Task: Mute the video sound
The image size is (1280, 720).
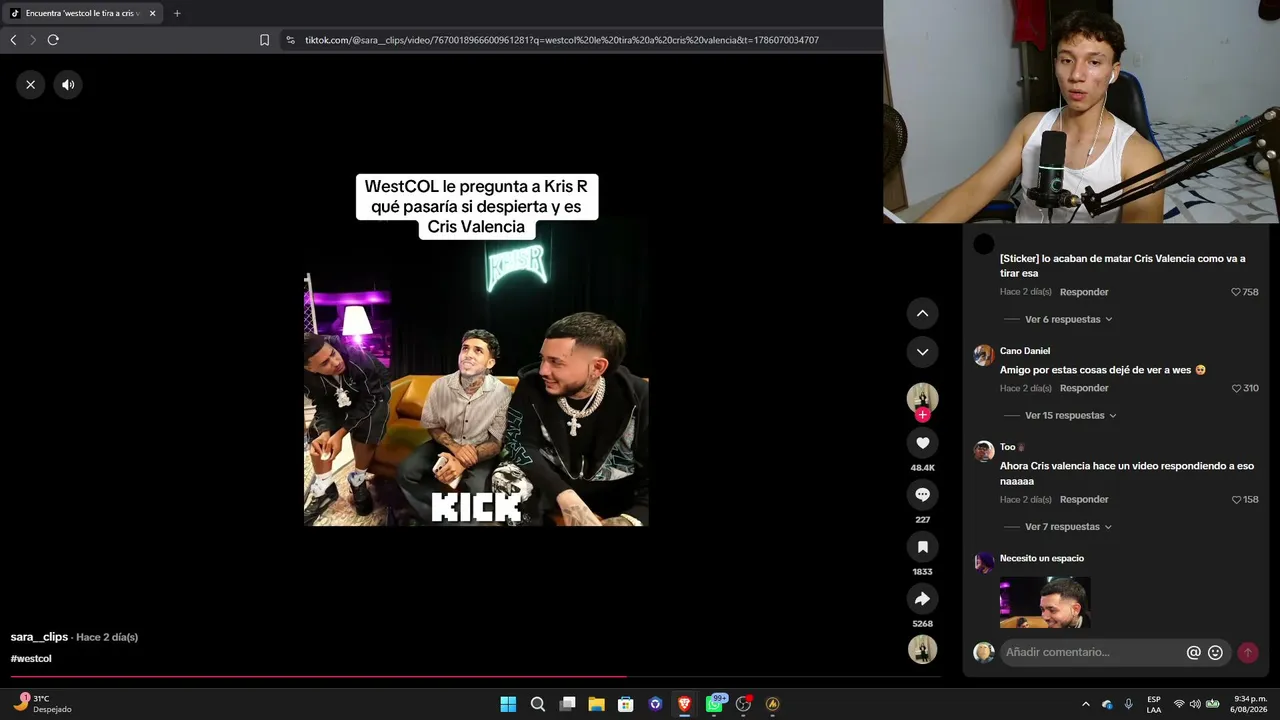Action: (x=68, y=85)
